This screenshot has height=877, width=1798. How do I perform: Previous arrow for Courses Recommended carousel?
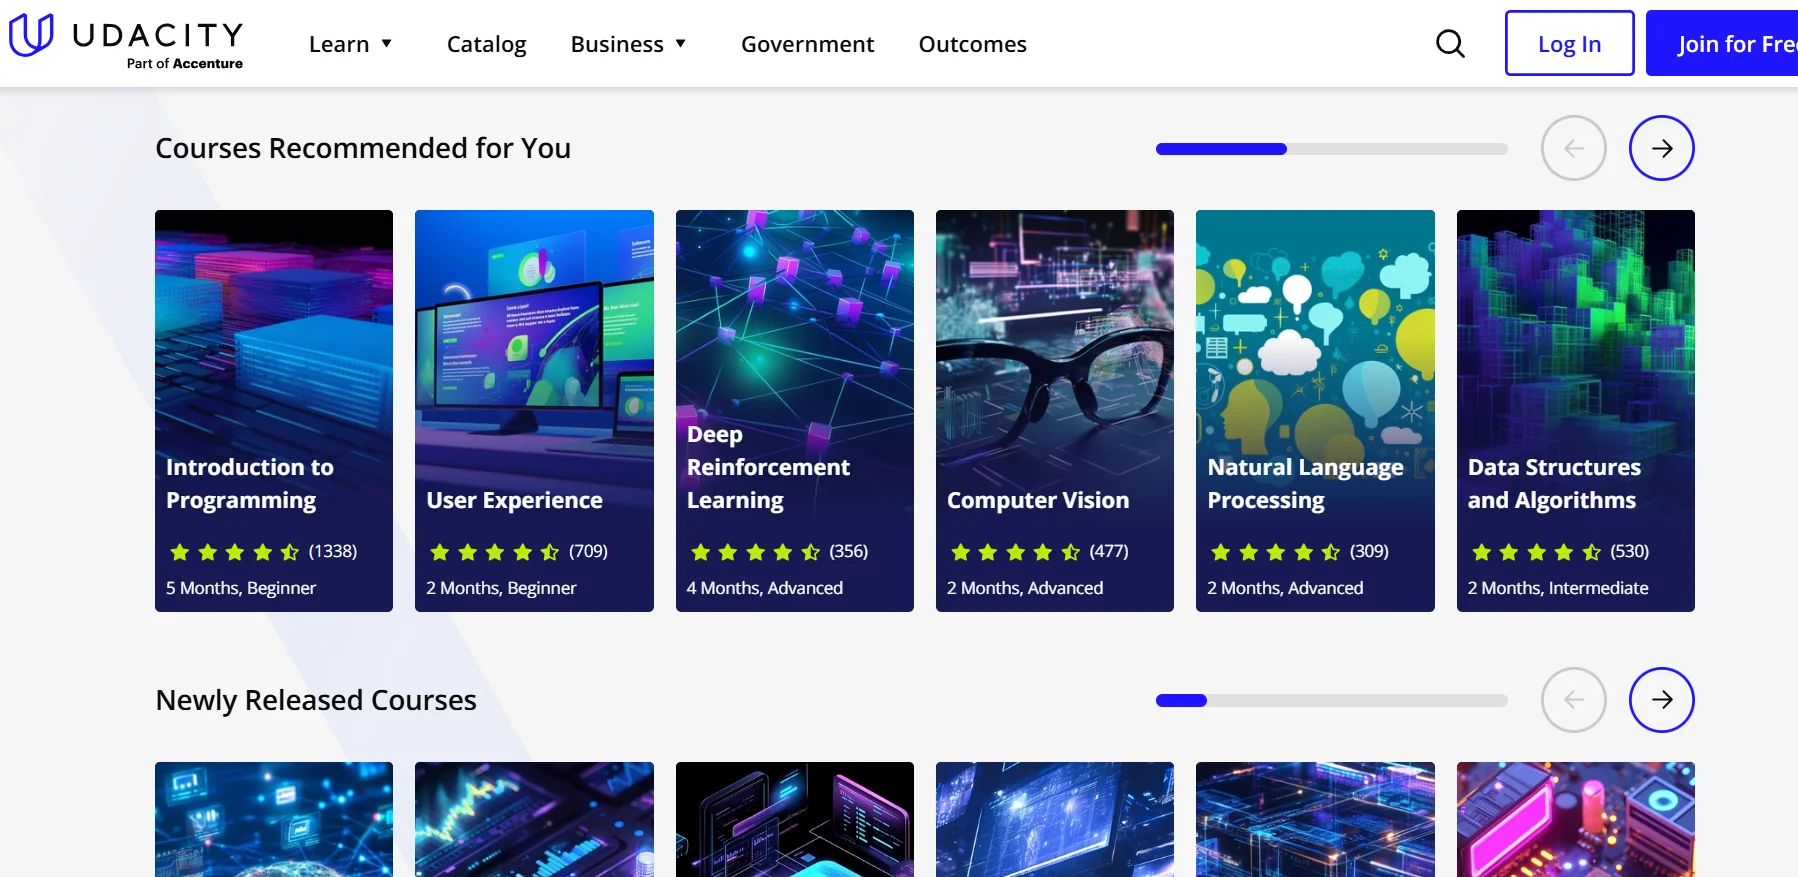[x=1573, y=148]
